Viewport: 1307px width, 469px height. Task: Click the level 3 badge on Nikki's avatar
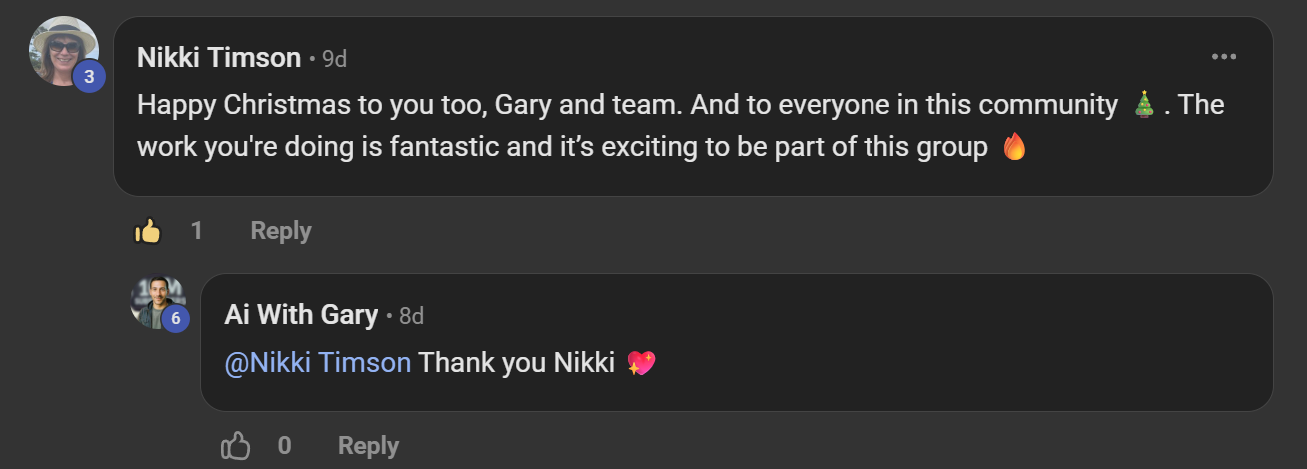89,76
